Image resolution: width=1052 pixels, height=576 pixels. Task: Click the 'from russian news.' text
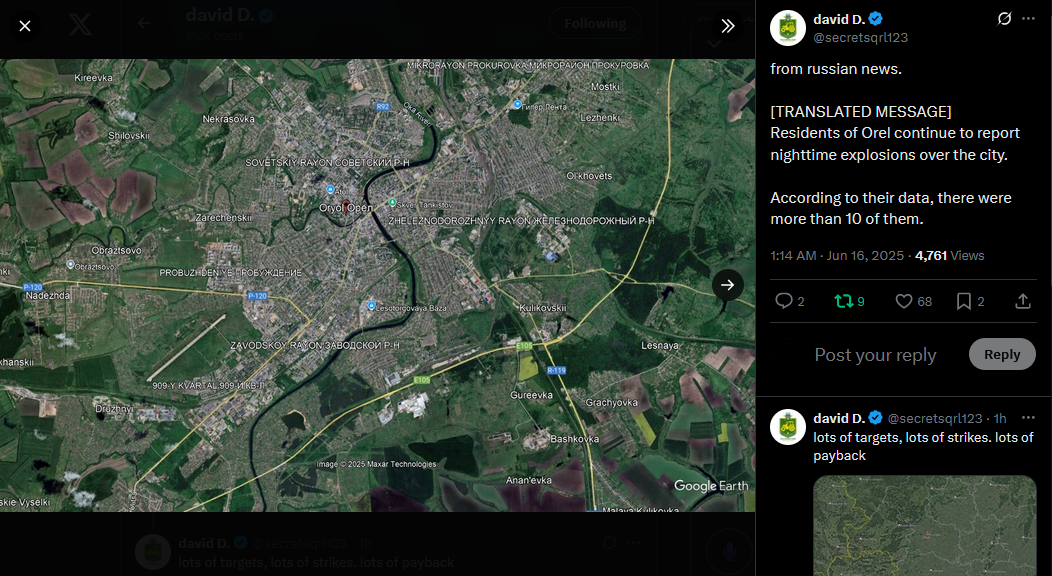click(836, 69)
